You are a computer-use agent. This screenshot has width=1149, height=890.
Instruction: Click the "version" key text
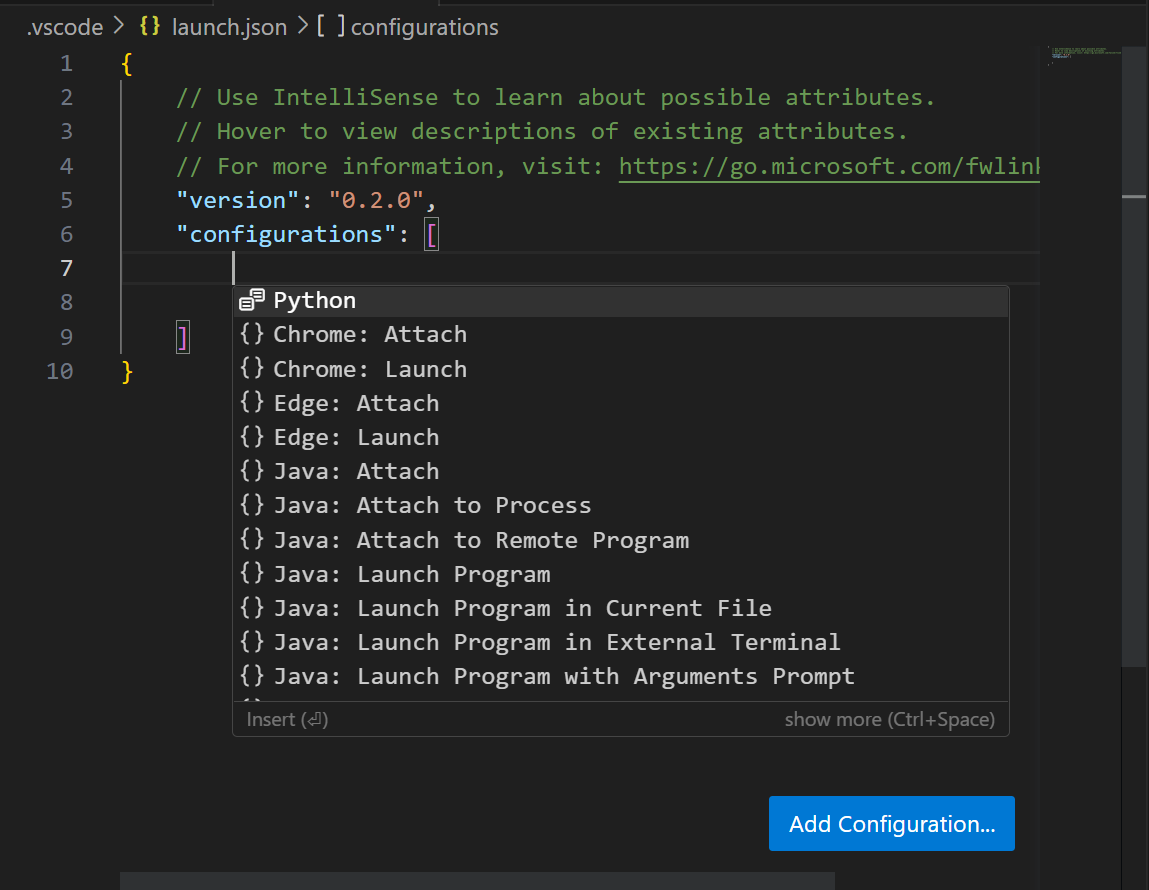click(238, 200)
